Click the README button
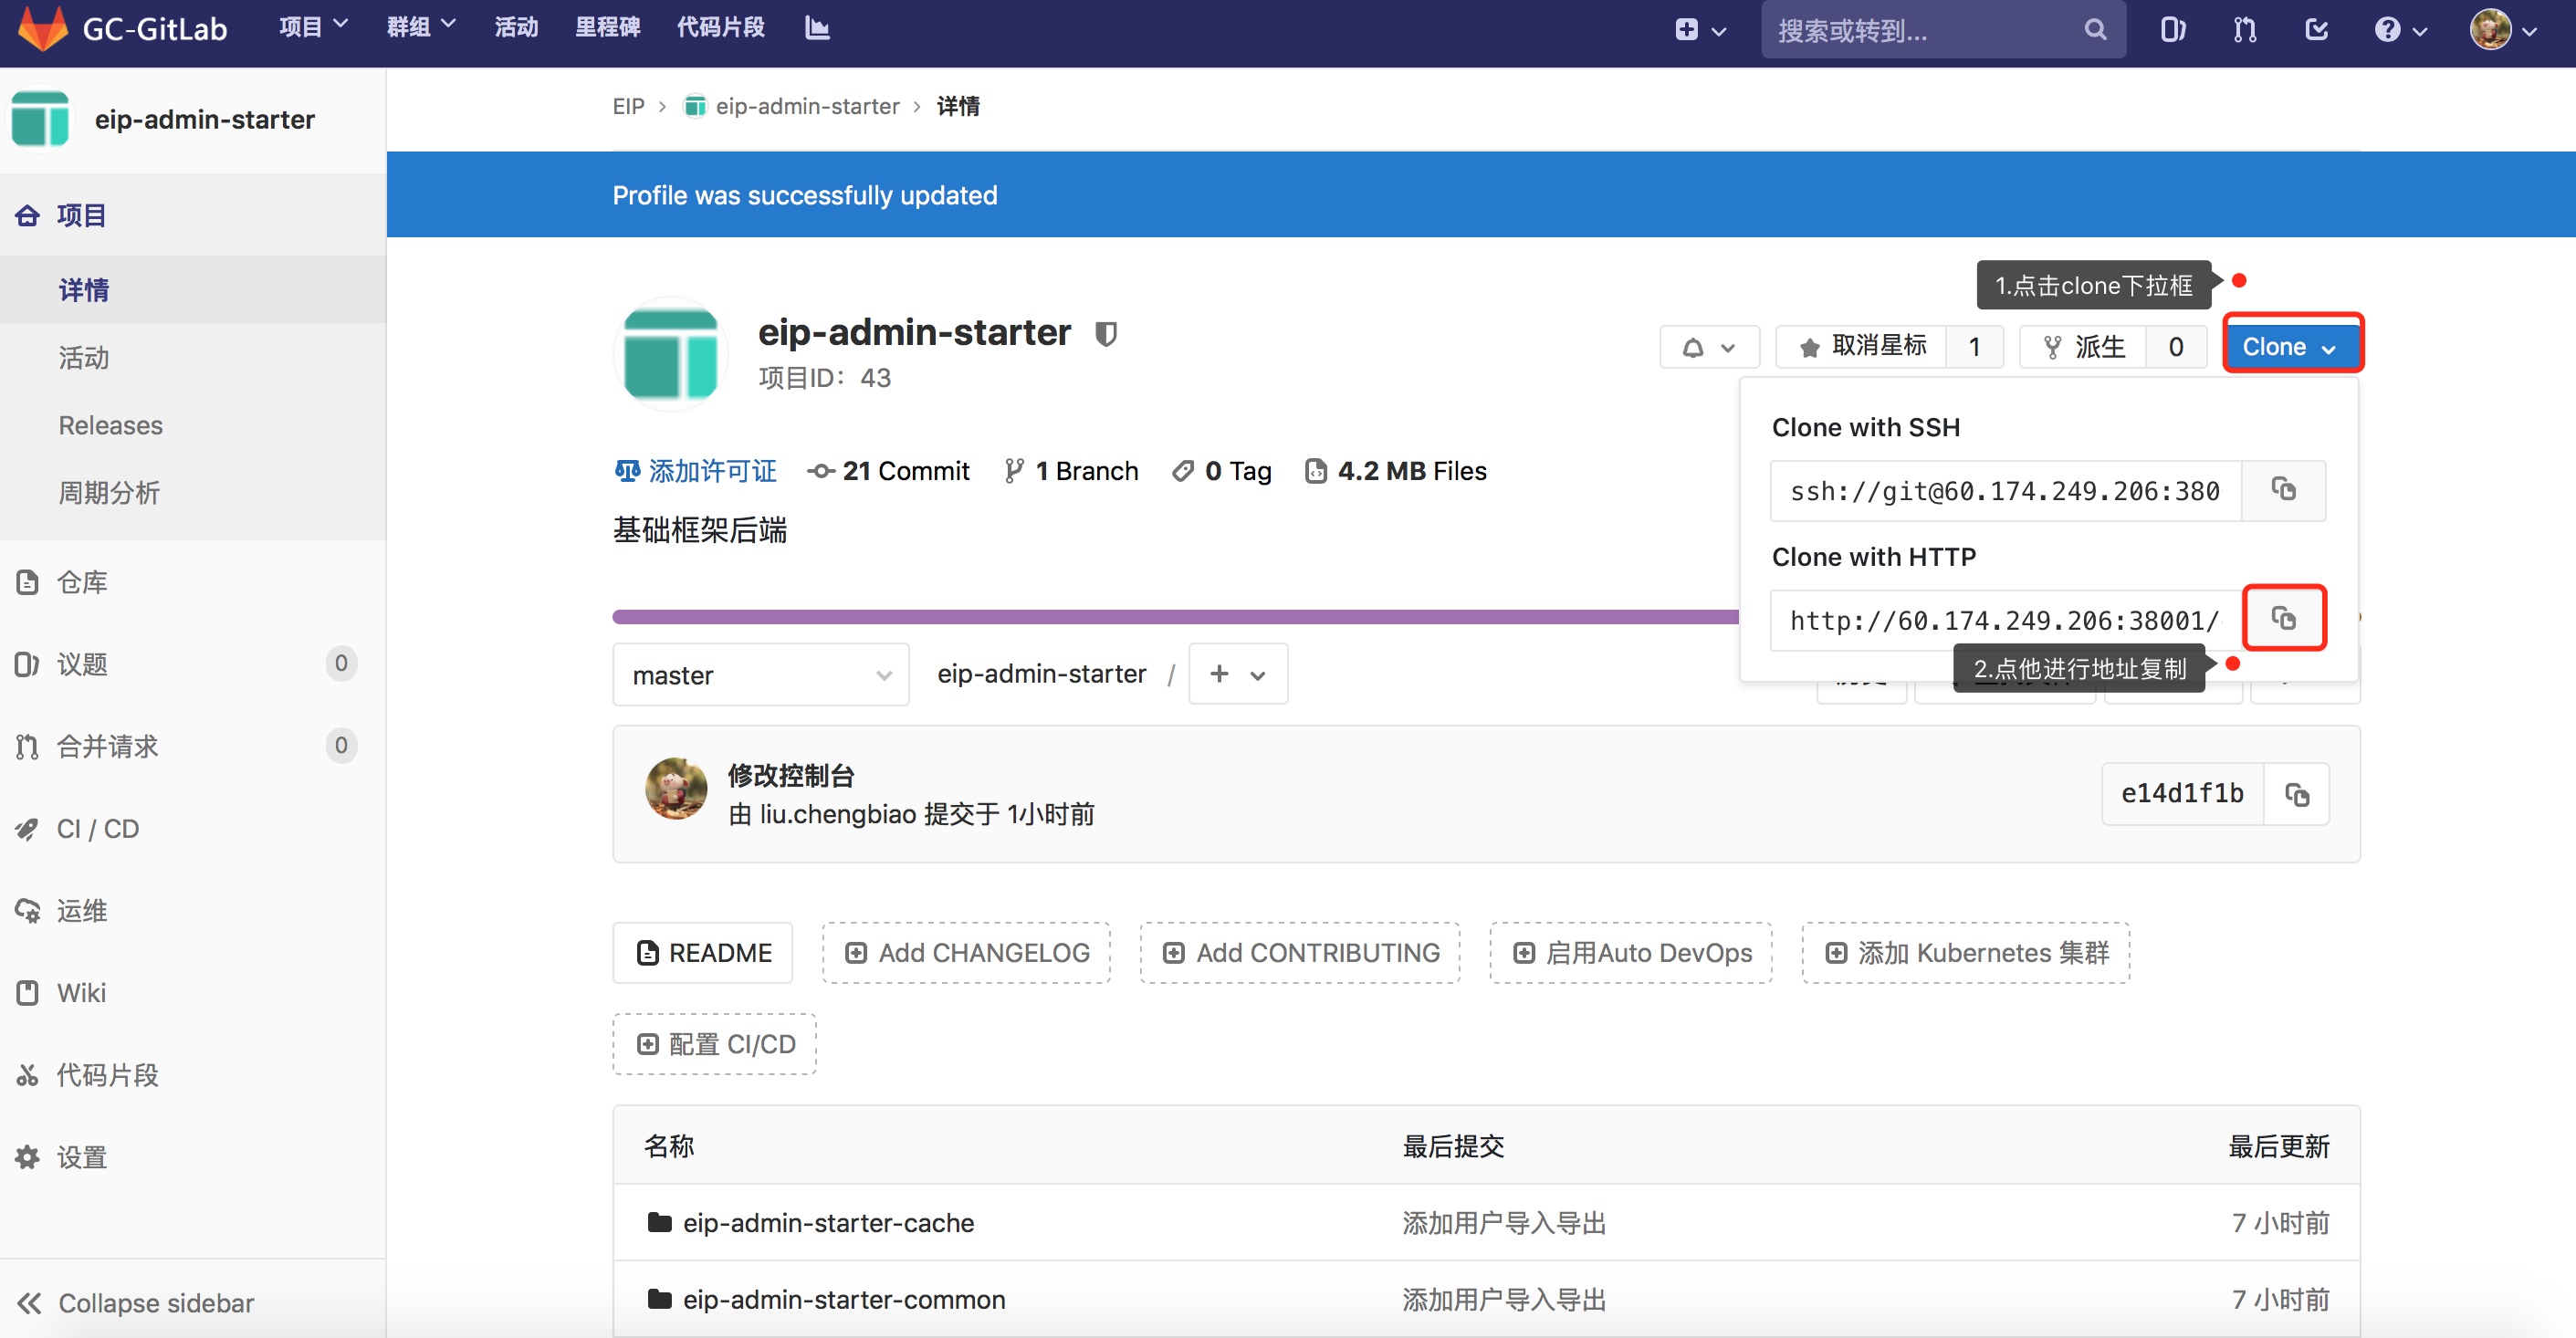The width and height of the screenshot is (2576, 1338). 703,953
